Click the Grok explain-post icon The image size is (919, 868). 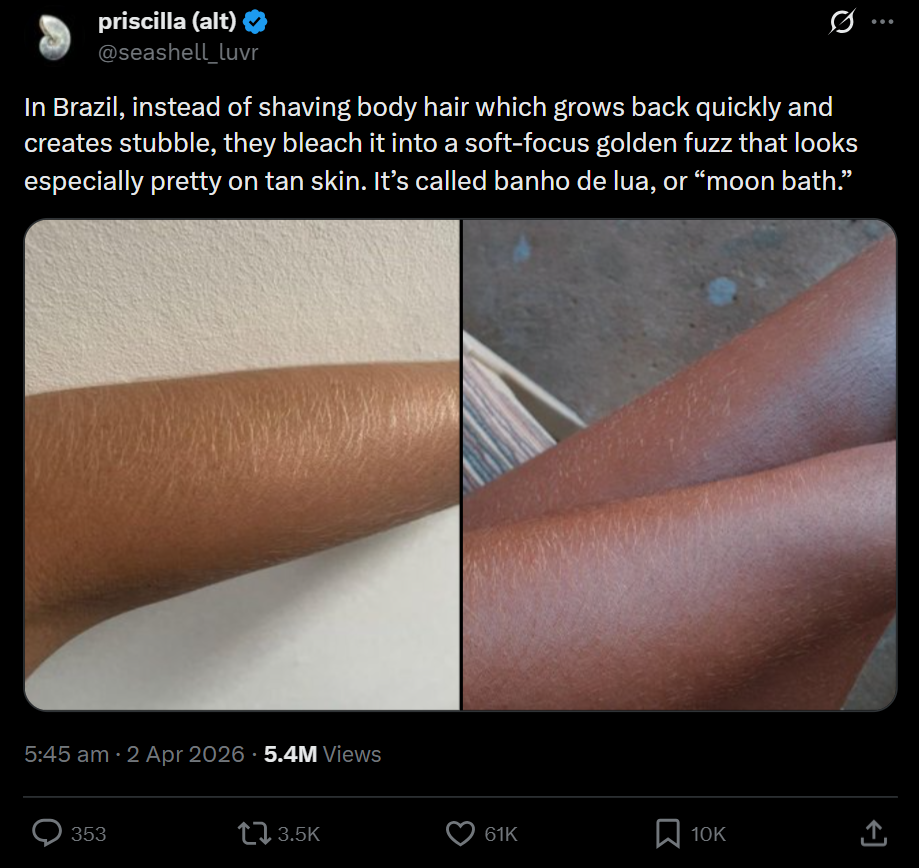(842, 22)
